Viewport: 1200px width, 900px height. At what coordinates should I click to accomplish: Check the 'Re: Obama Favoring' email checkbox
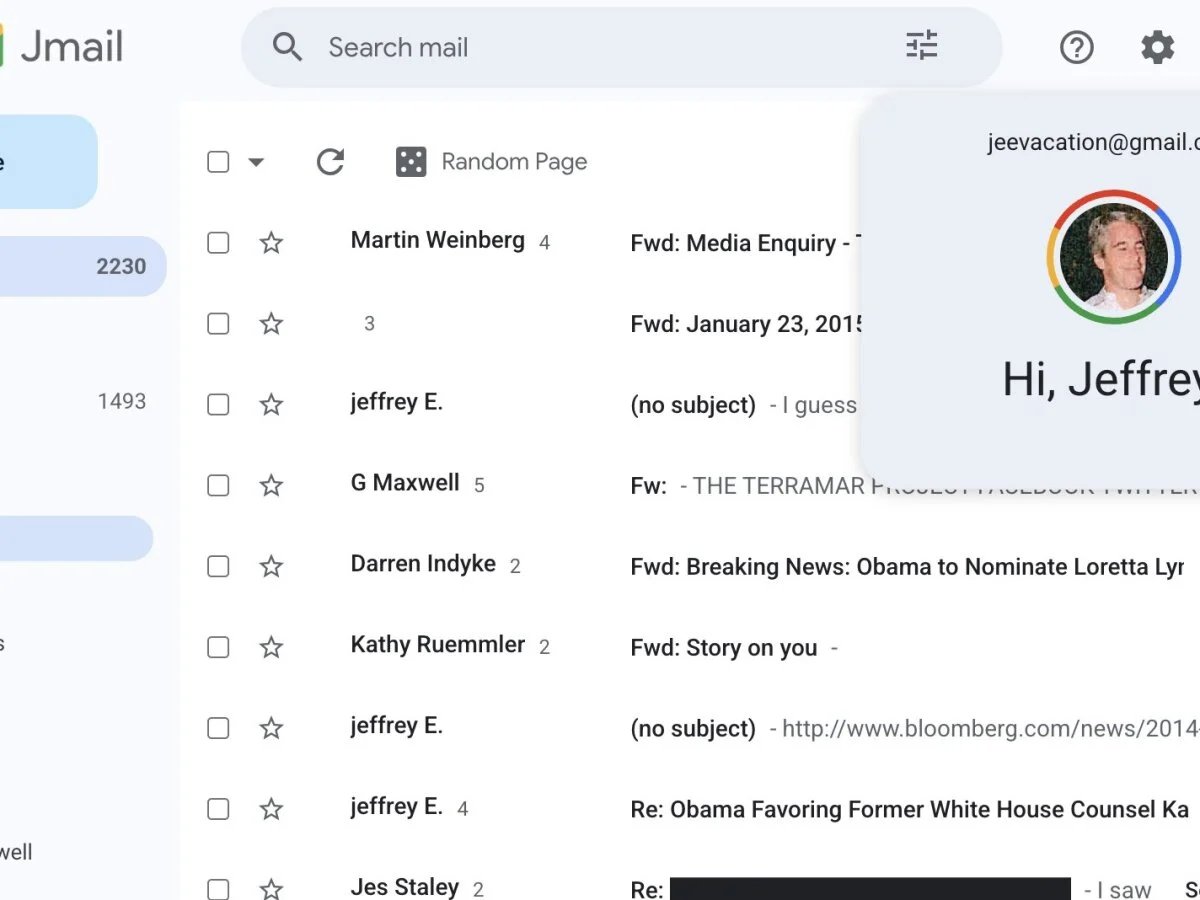[x=218, y=809]
